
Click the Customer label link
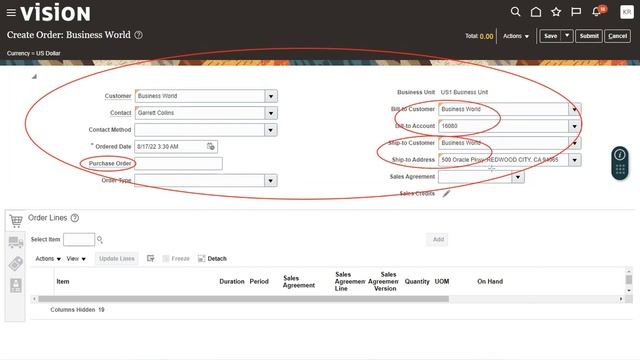(118, 96)
